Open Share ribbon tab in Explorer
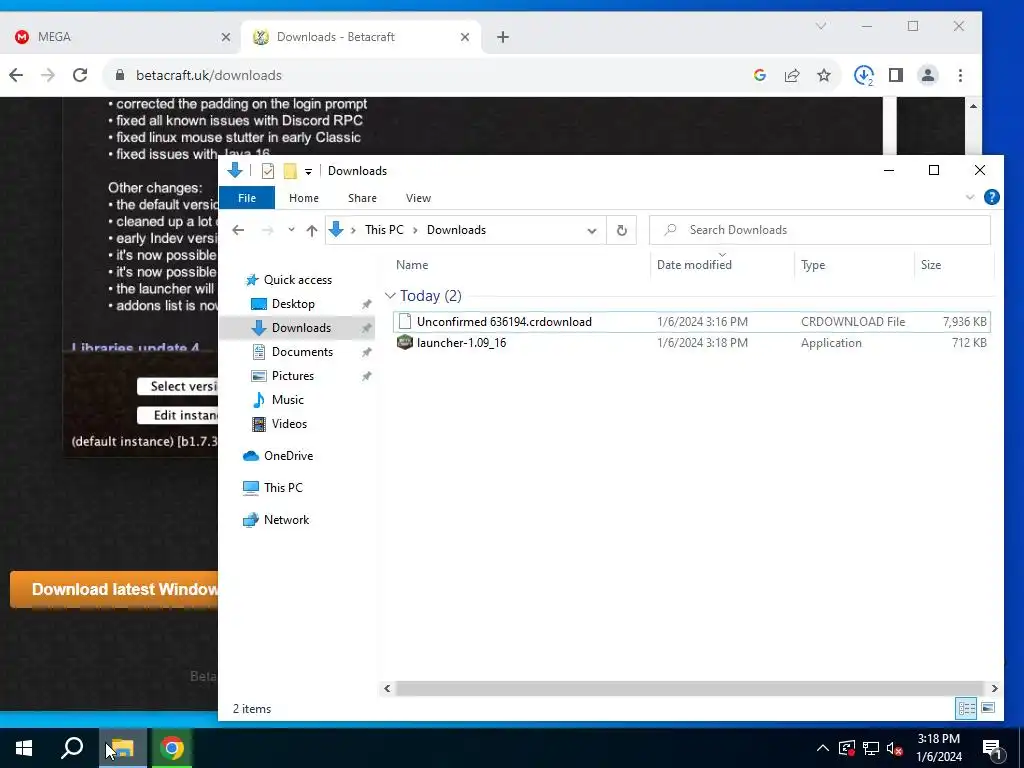1024x768 pixels. tap(362, 198)
